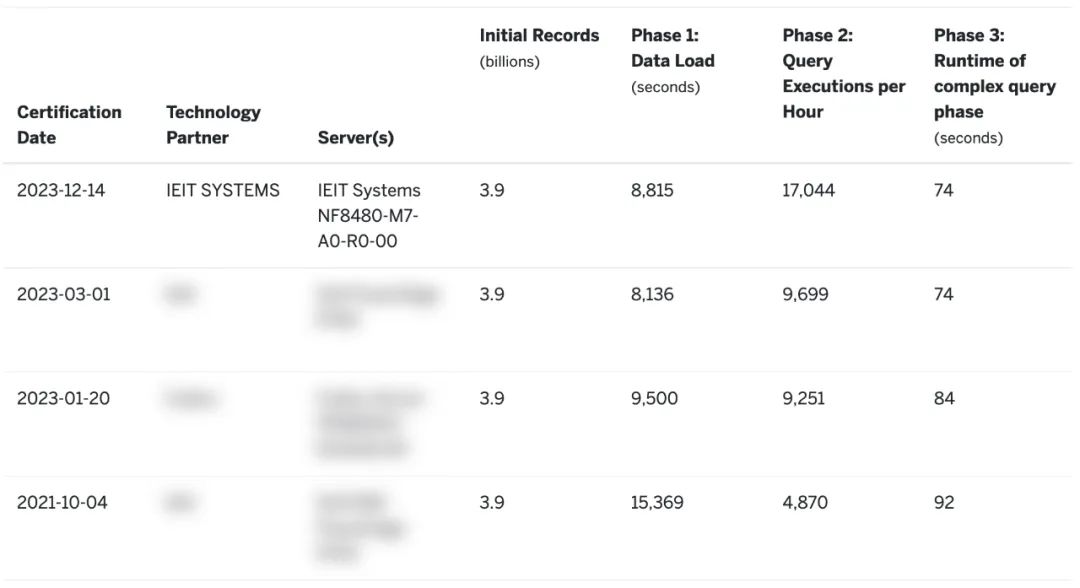Click the 8,136 data load value

click(x=652, y=294)
